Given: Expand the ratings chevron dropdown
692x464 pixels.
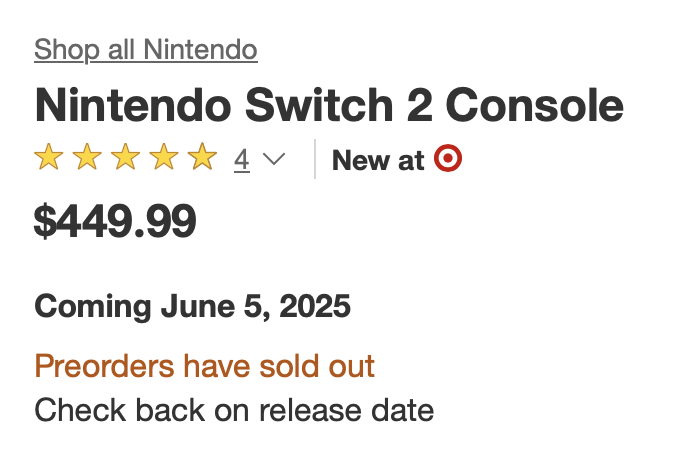Looking at the screenshot, I should 274,159.
